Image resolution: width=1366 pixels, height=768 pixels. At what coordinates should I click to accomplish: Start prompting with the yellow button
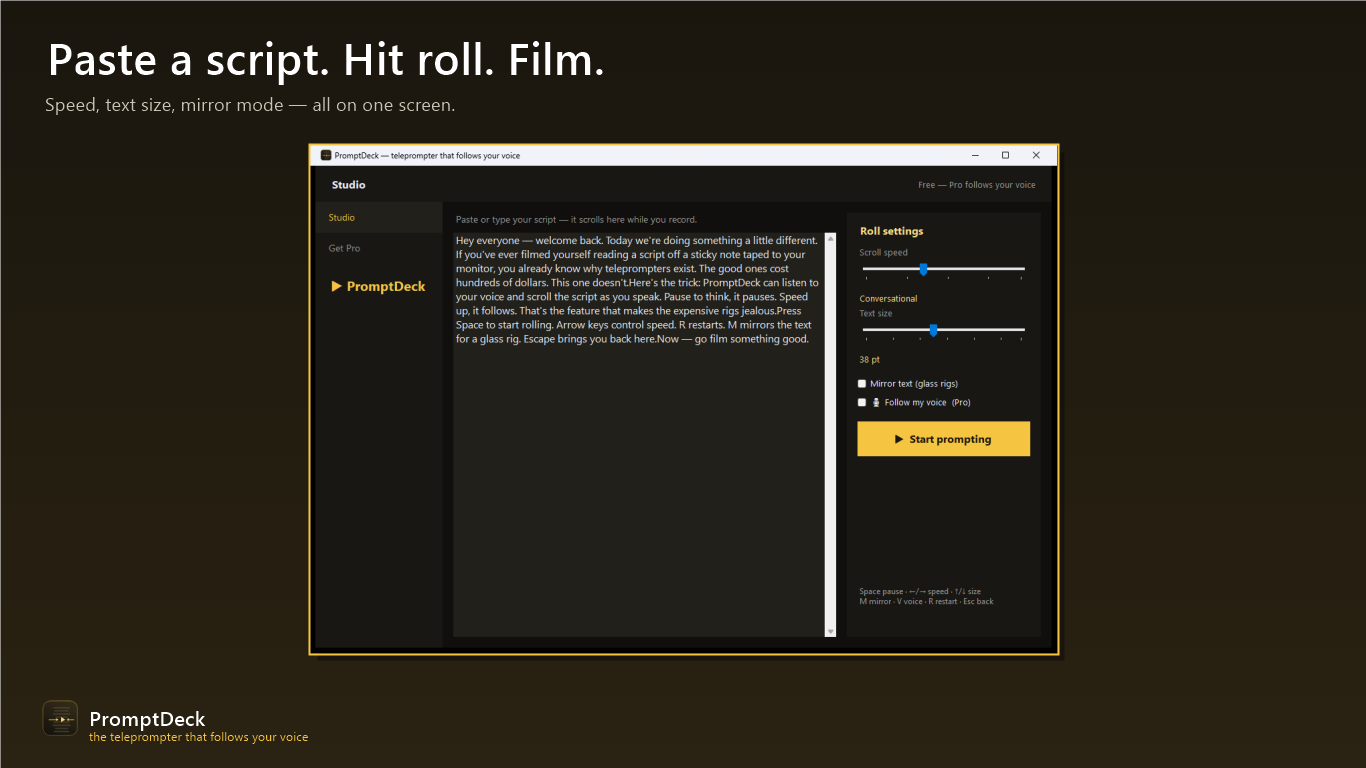pyautogui.click(x=943, y=439)
